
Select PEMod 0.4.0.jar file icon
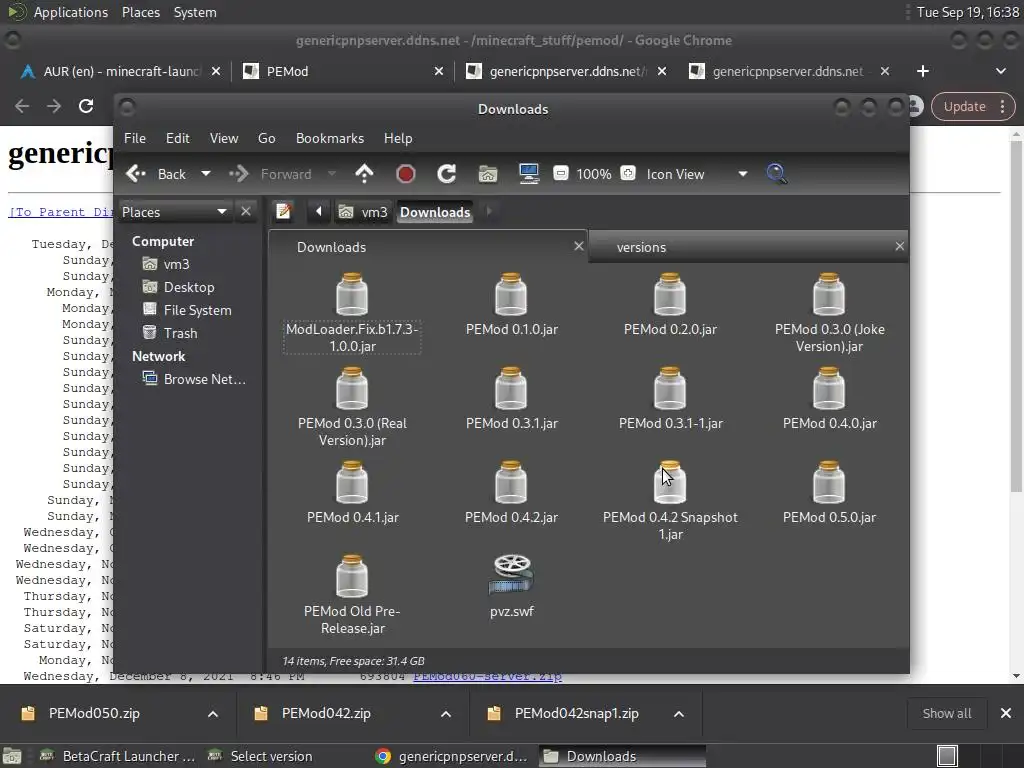pos(829,389)
